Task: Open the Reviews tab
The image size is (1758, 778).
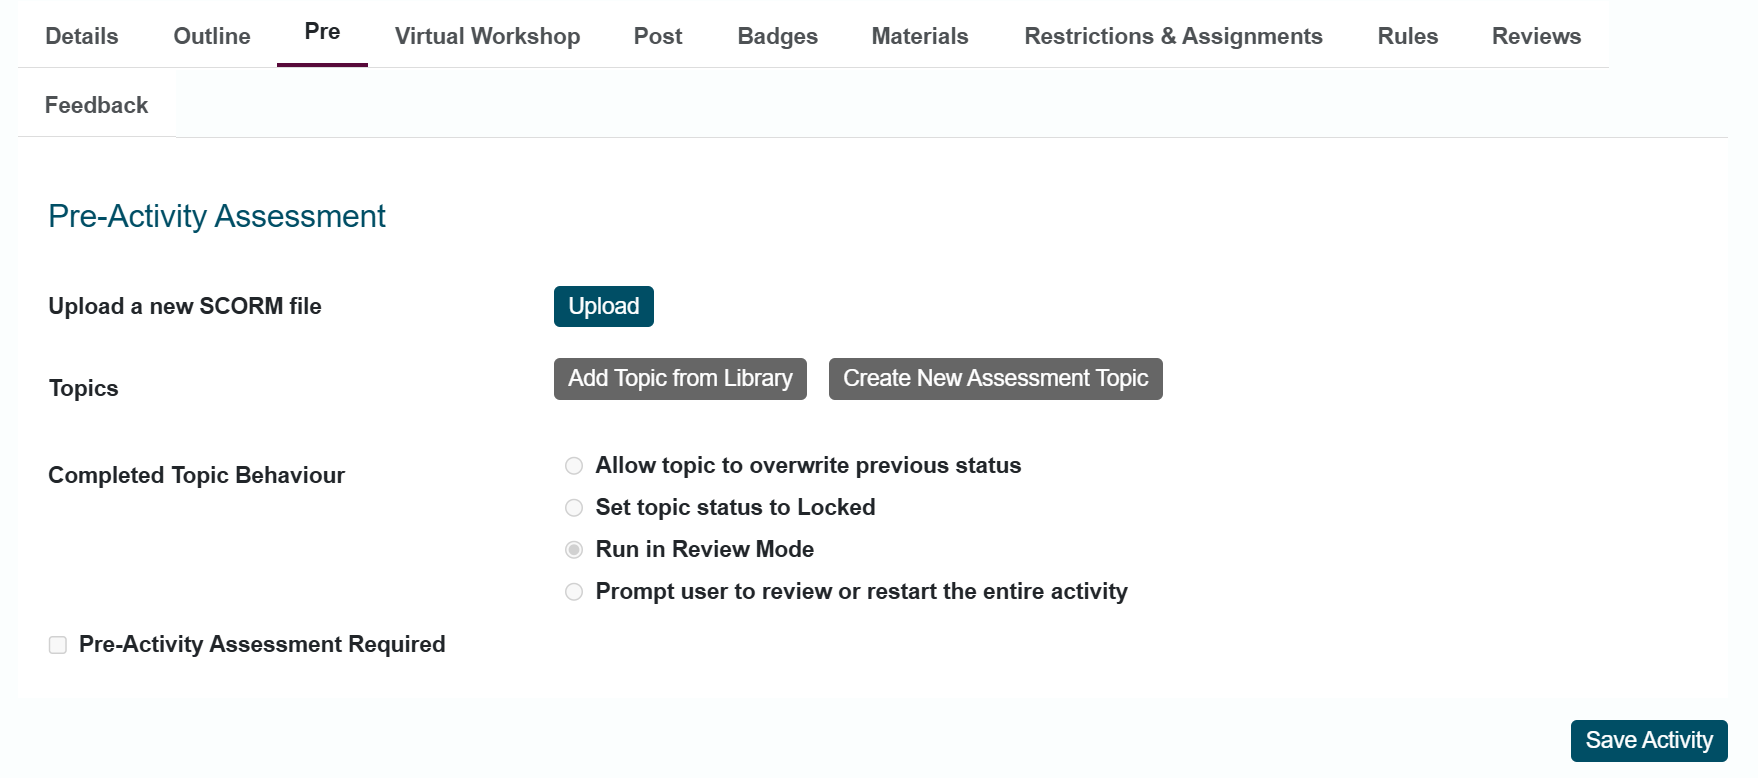Action: coord(1536,36)
